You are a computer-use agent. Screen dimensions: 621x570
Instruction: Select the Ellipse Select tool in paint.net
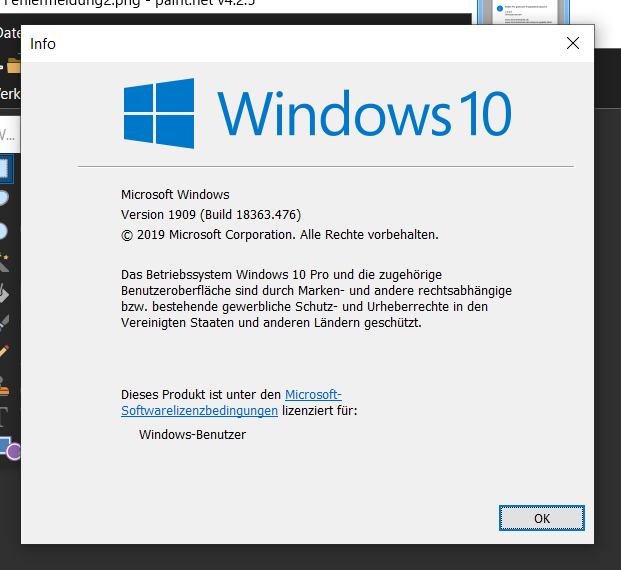4,231
